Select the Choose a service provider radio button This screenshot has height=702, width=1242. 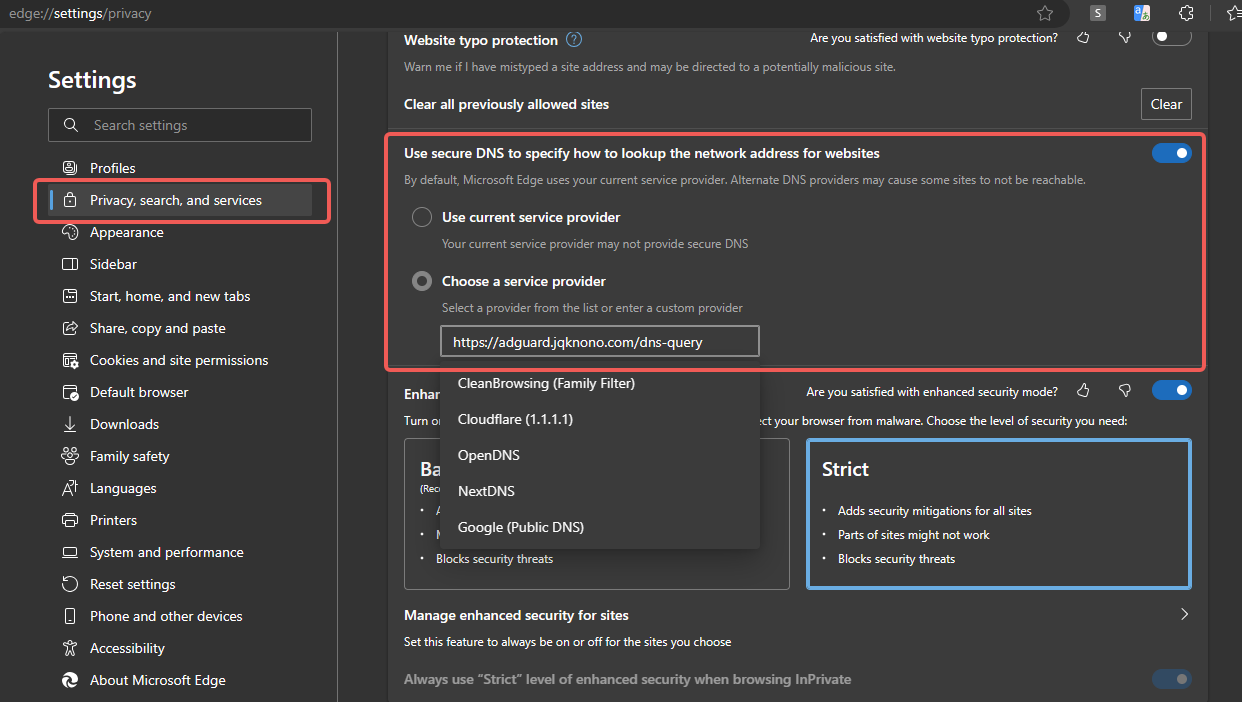pyautogui.click(x=422, y=281)
